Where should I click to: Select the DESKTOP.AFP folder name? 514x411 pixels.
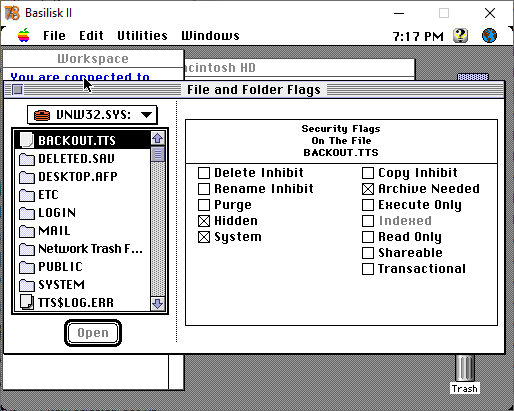pyautogui.click(x=78, y=177)
